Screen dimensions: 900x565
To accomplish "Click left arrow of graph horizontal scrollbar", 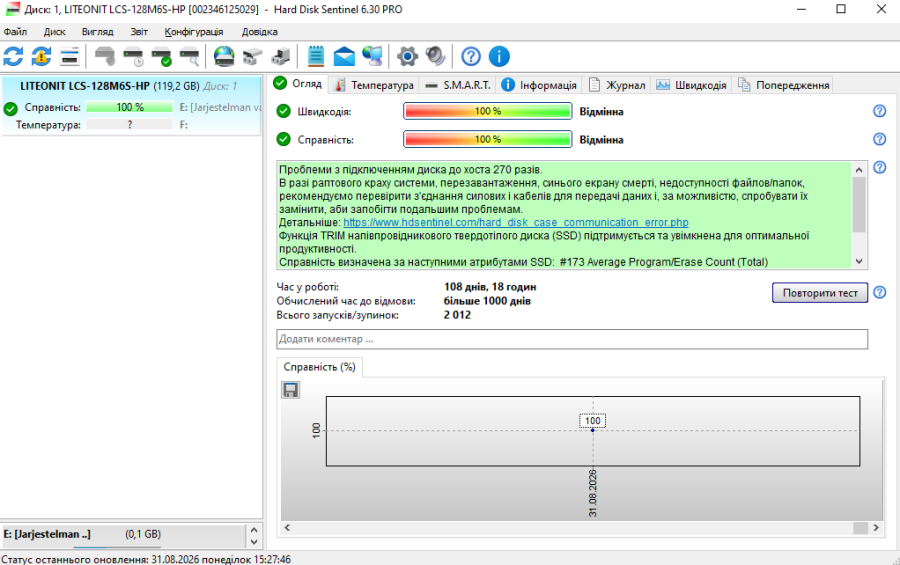I will (x=287, y=528).
